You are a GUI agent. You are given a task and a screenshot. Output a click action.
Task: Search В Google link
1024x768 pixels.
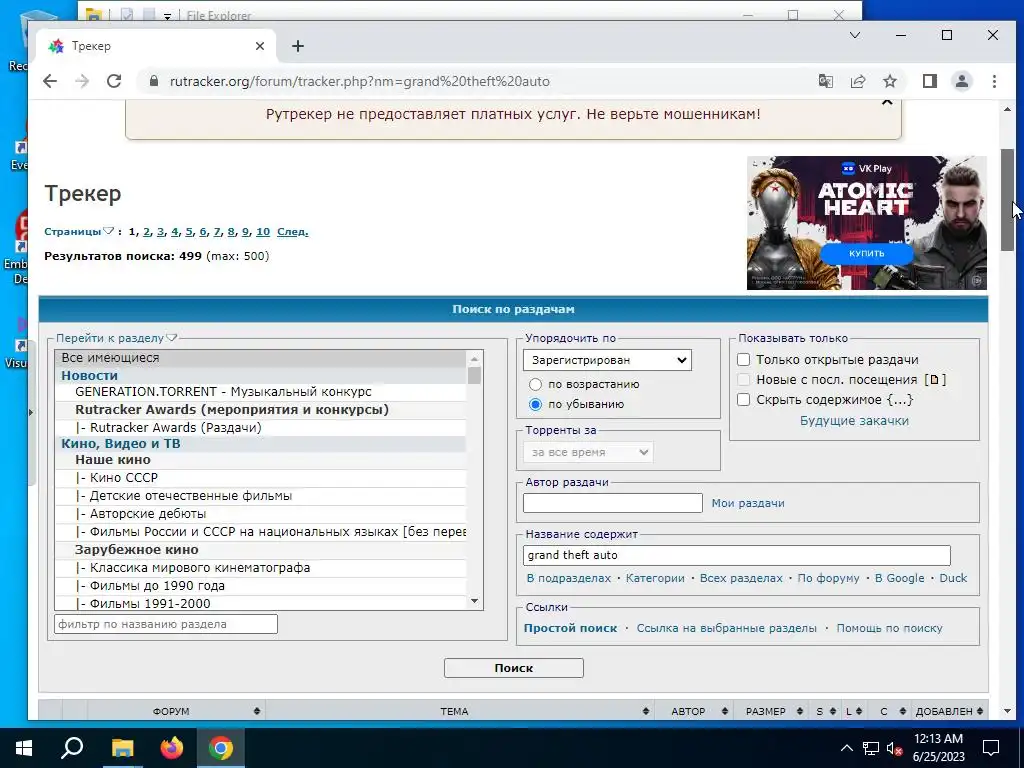click(899, 578)
